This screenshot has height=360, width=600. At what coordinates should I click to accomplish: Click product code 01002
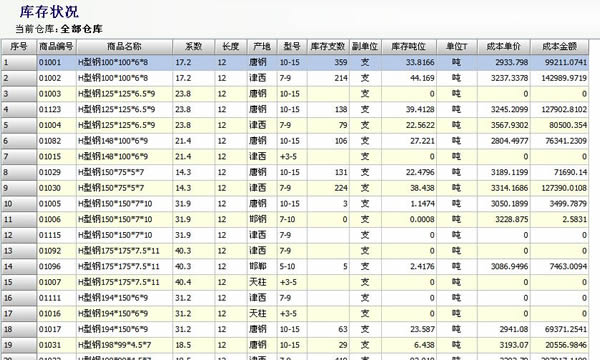[x=50, y=78]
